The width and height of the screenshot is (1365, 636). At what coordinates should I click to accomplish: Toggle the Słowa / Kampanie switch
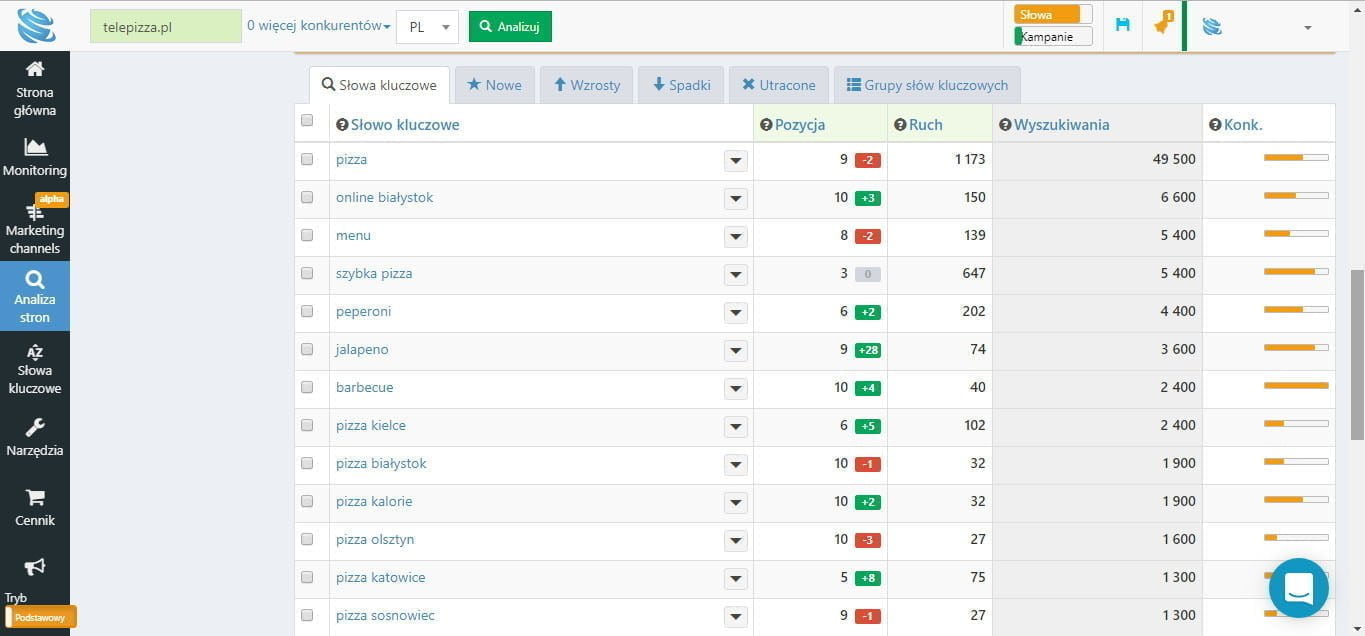(1053, 26)
